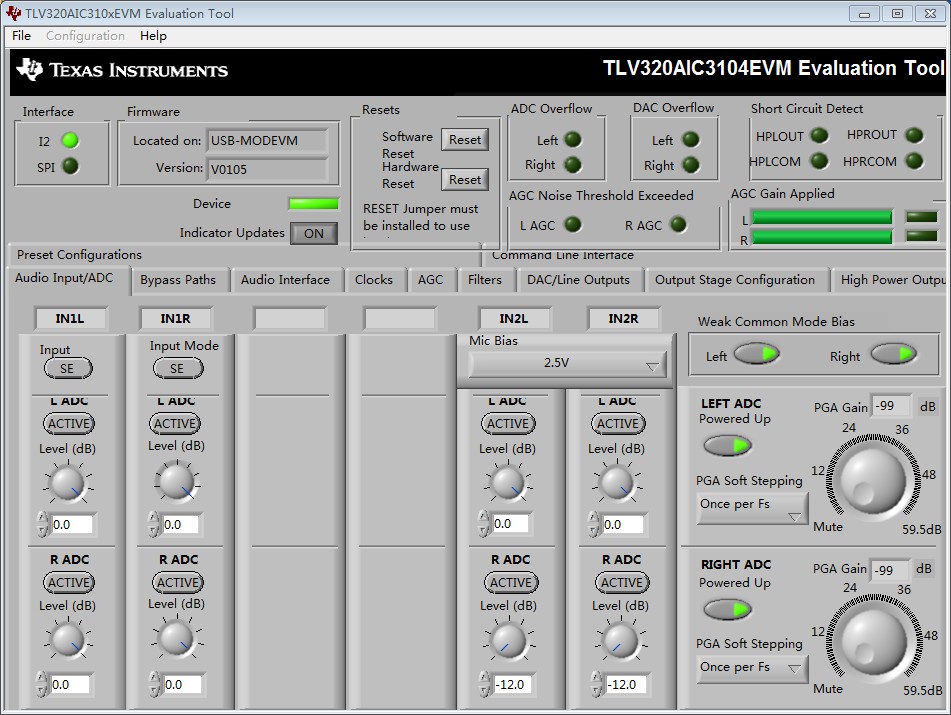Click the I2C interface LED indicator
951x715 pixels.
coord(70,141)
